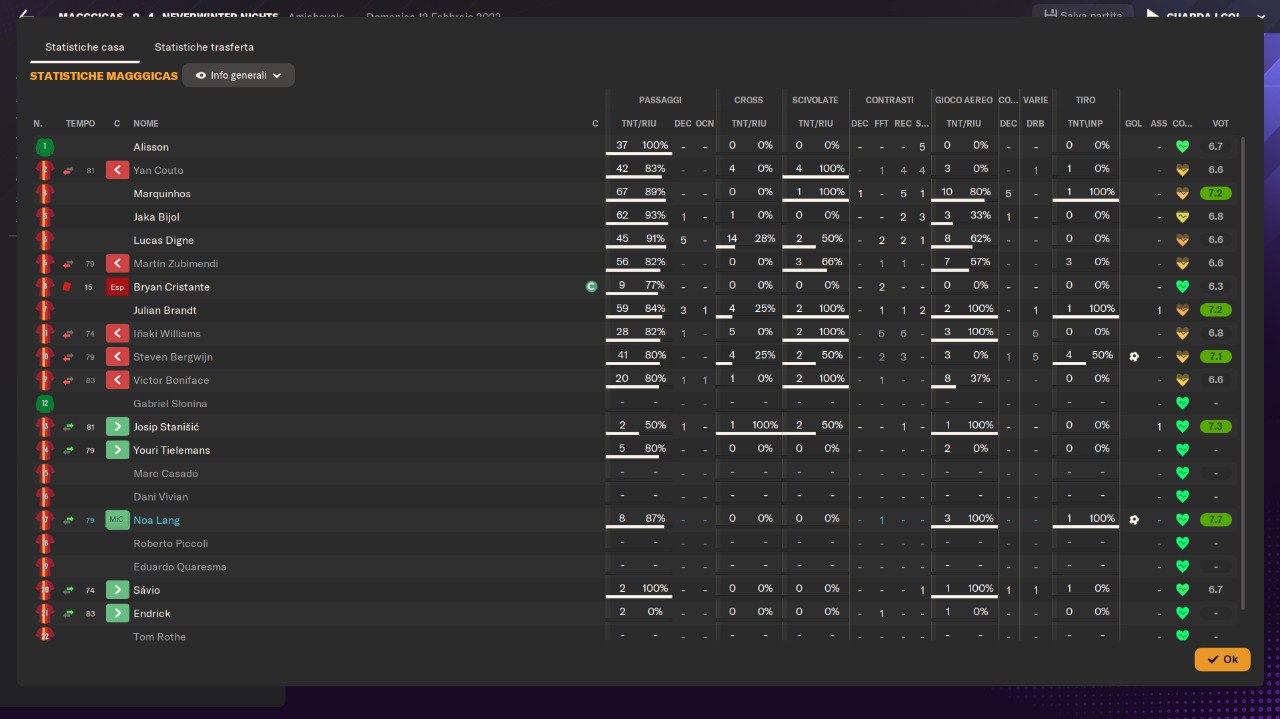Click Gabriel Slonina's green shirt number 12 icon
Image resolution: width=1280 pixels, height=719 pixels.
pos(44,404)
